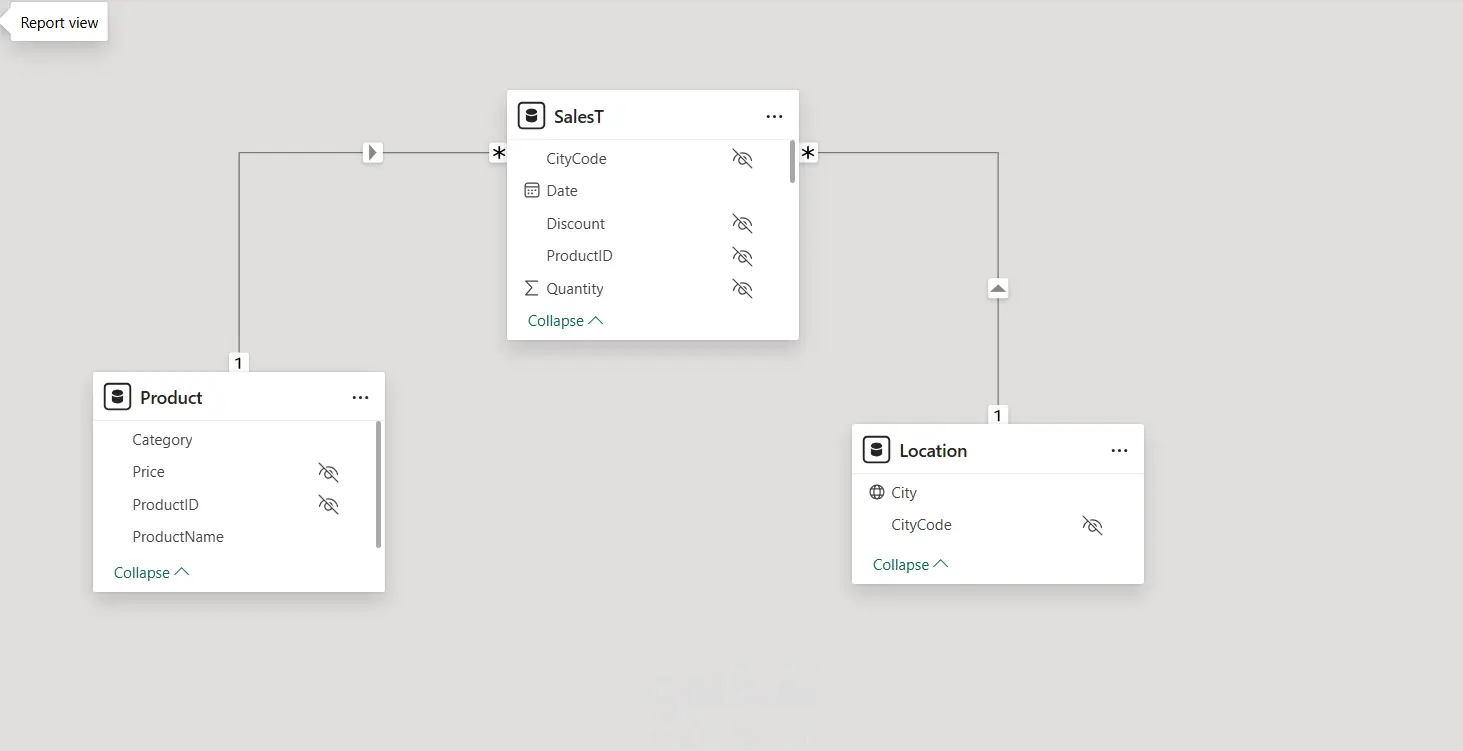Toggle visibility of CityCode in SalesT table

[742, 159]
